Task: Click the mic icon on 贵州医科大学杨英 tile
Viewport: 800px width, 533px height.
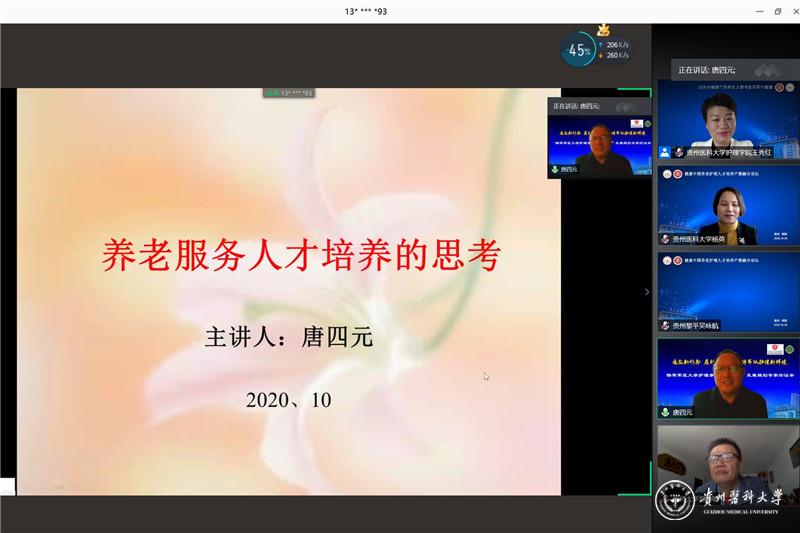Action: coord(664,239)
